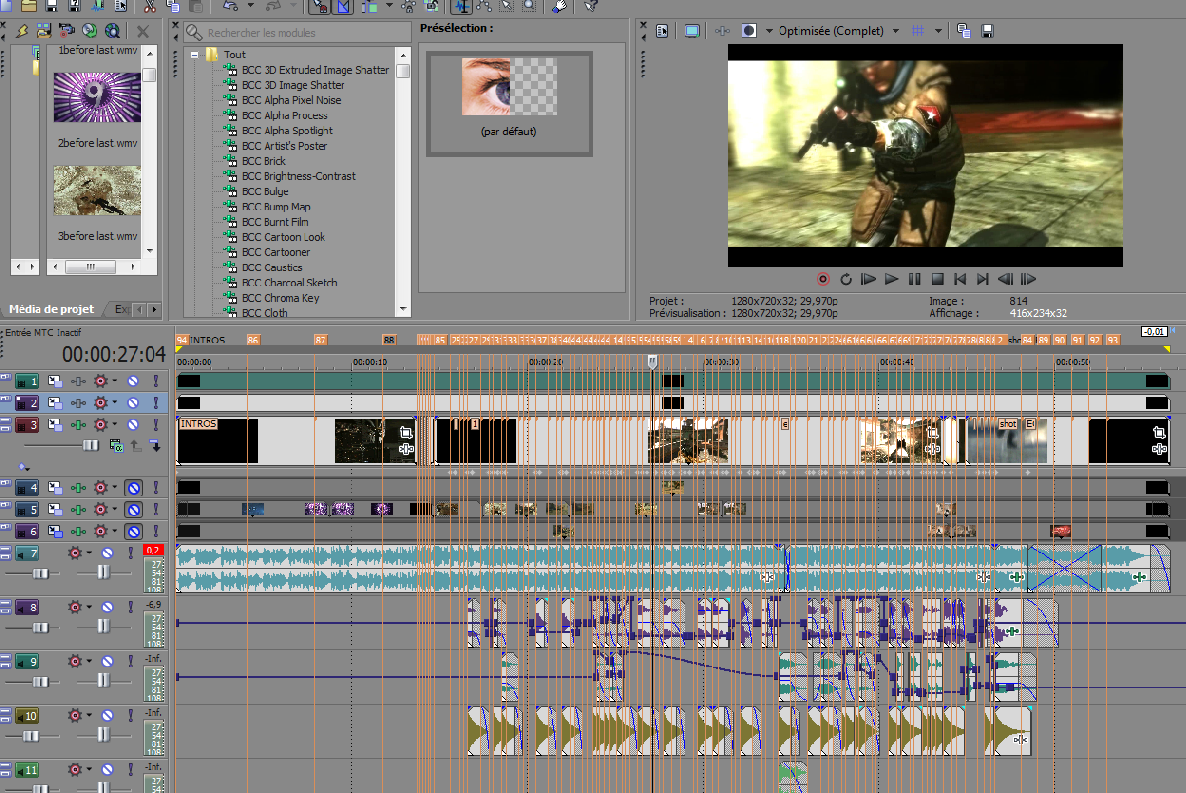Screen dimensions: 1186x793
Task: Stop playback in the preview transport
Action: pos(937,279)
